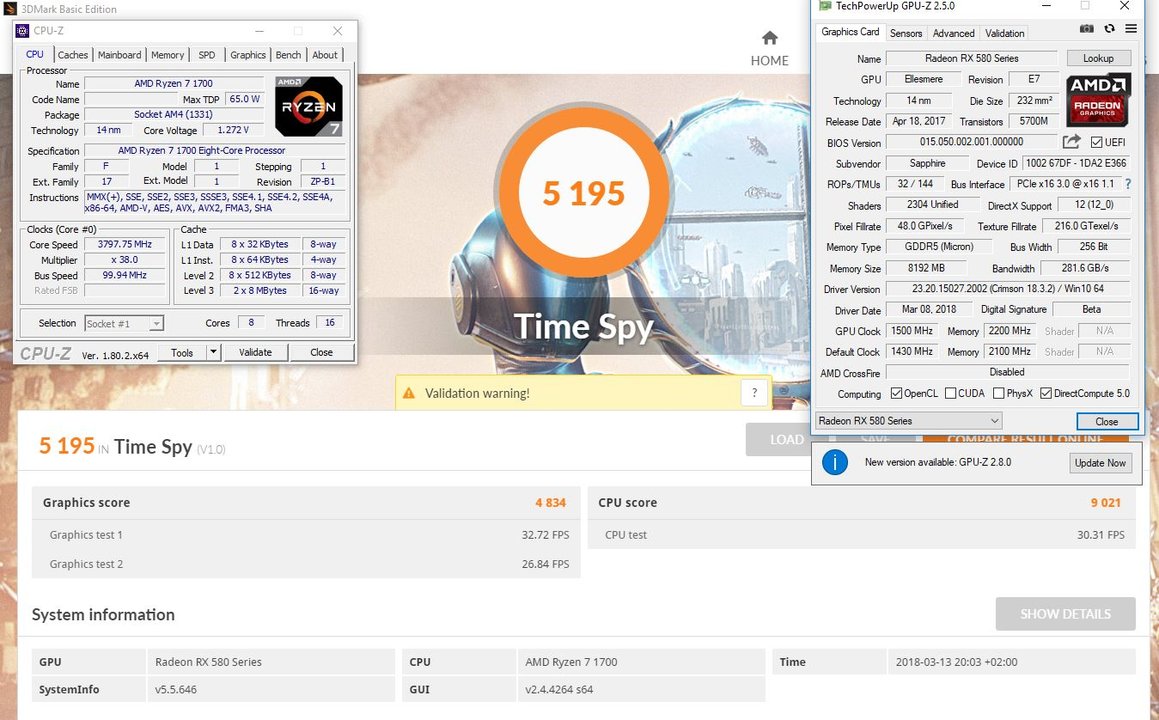
Task: Click the Core Speed 3797.75 MHz field
Action: [x=124, y=244]
